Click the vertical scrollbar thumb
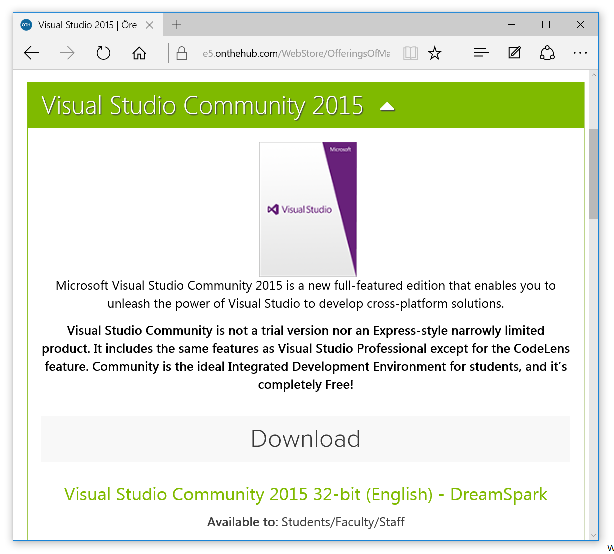The height and width of the screenshot is (554, 614). click(x=594, y=174)
